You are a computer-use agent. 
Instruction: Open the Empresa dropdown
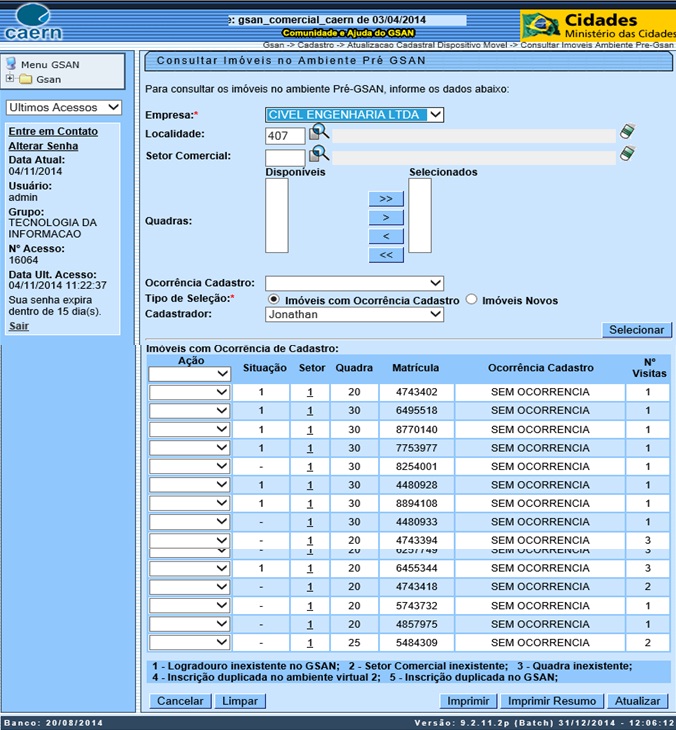354,115
